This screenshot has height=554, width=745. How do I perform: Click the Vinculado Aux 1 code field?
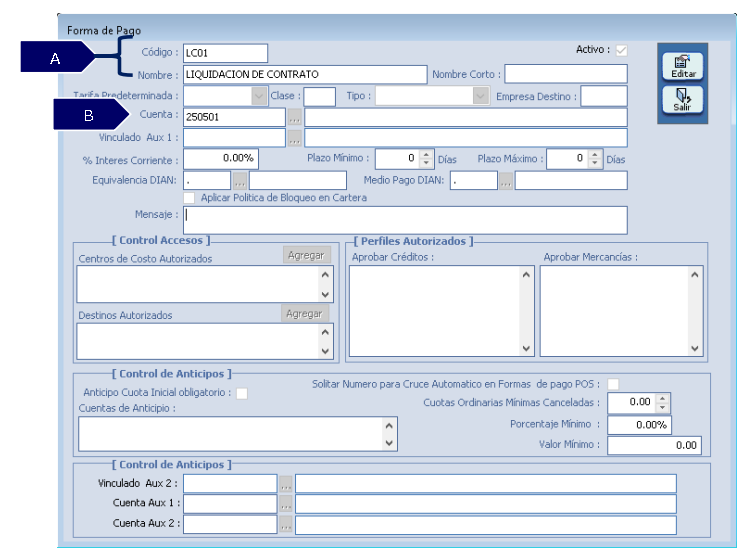[234, 138]
